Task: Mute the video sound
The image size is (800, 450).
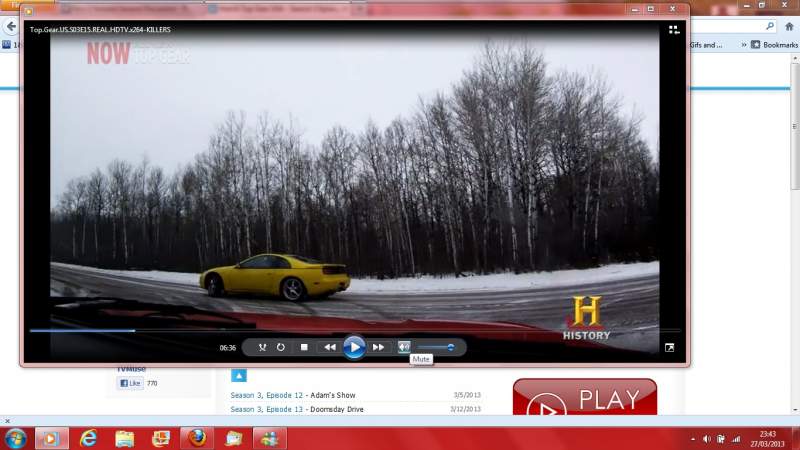Action: click(404, 347)
